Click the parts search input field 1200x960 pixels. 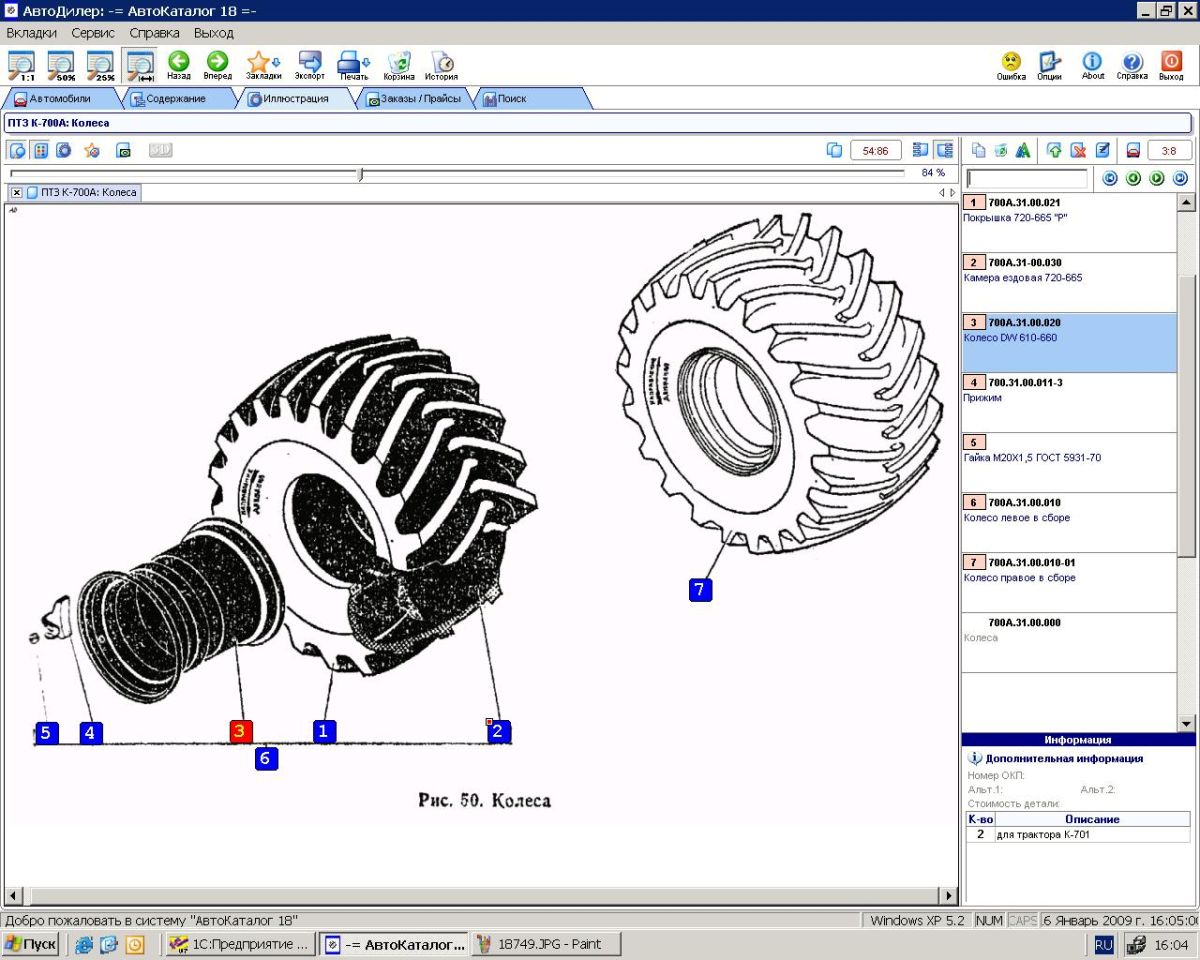[x=1027, y=179]
